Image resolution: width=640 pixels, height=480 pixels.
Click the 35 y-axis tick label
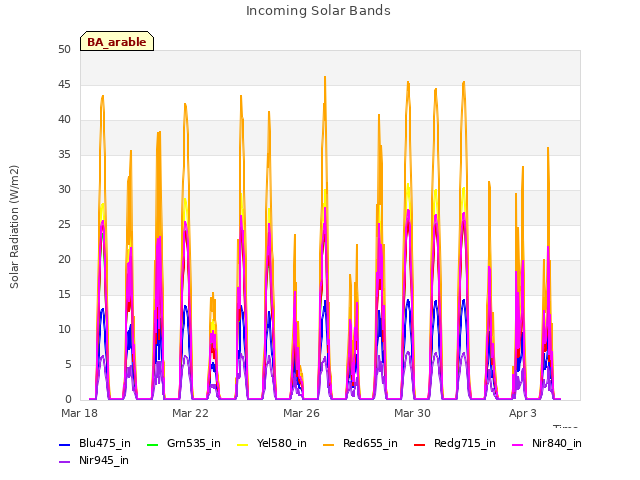tap(64, 155)
